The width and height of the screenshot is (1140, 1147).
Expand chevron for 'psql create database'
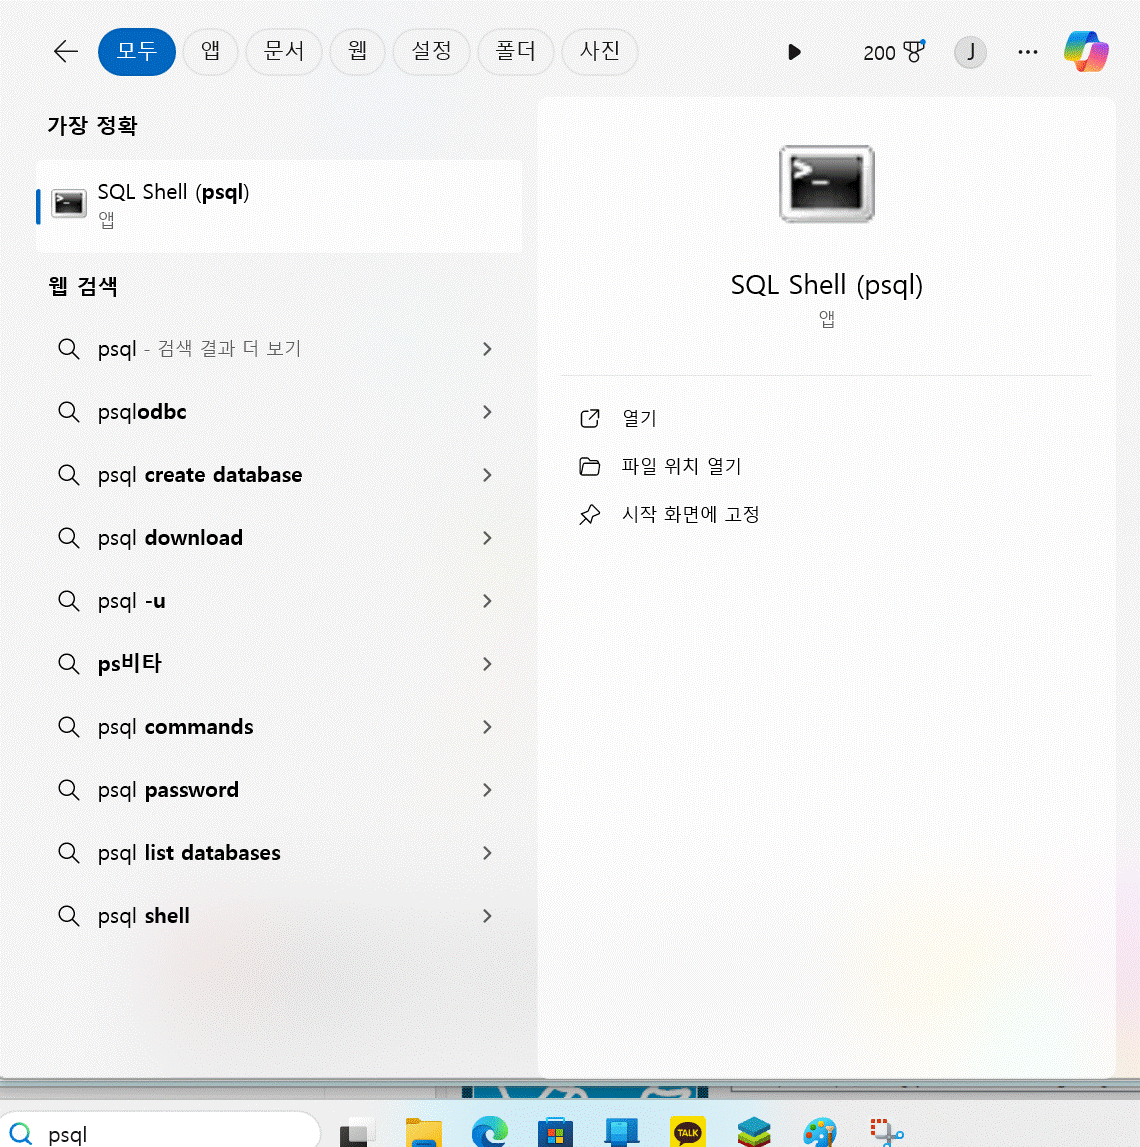(487, 475)
